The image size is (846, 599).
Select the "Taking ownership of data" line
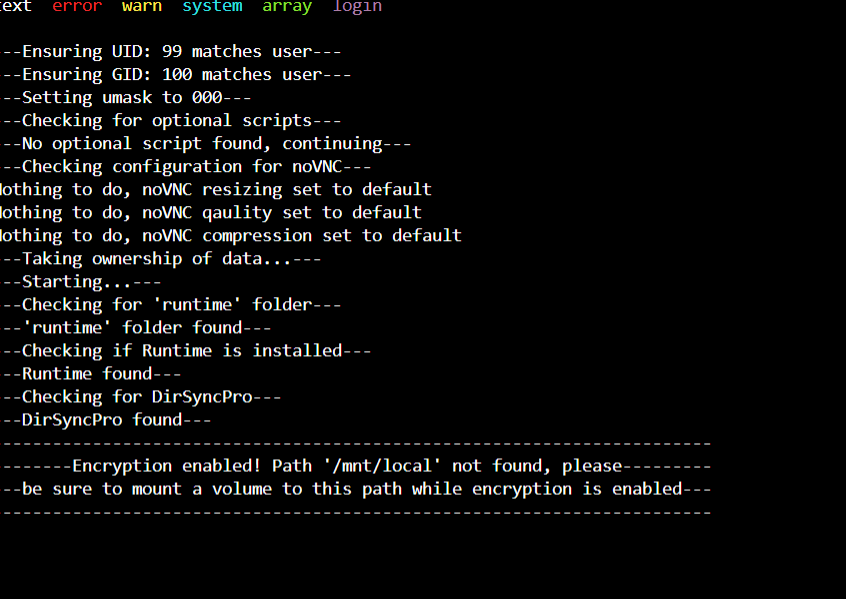tap(161, 259)
